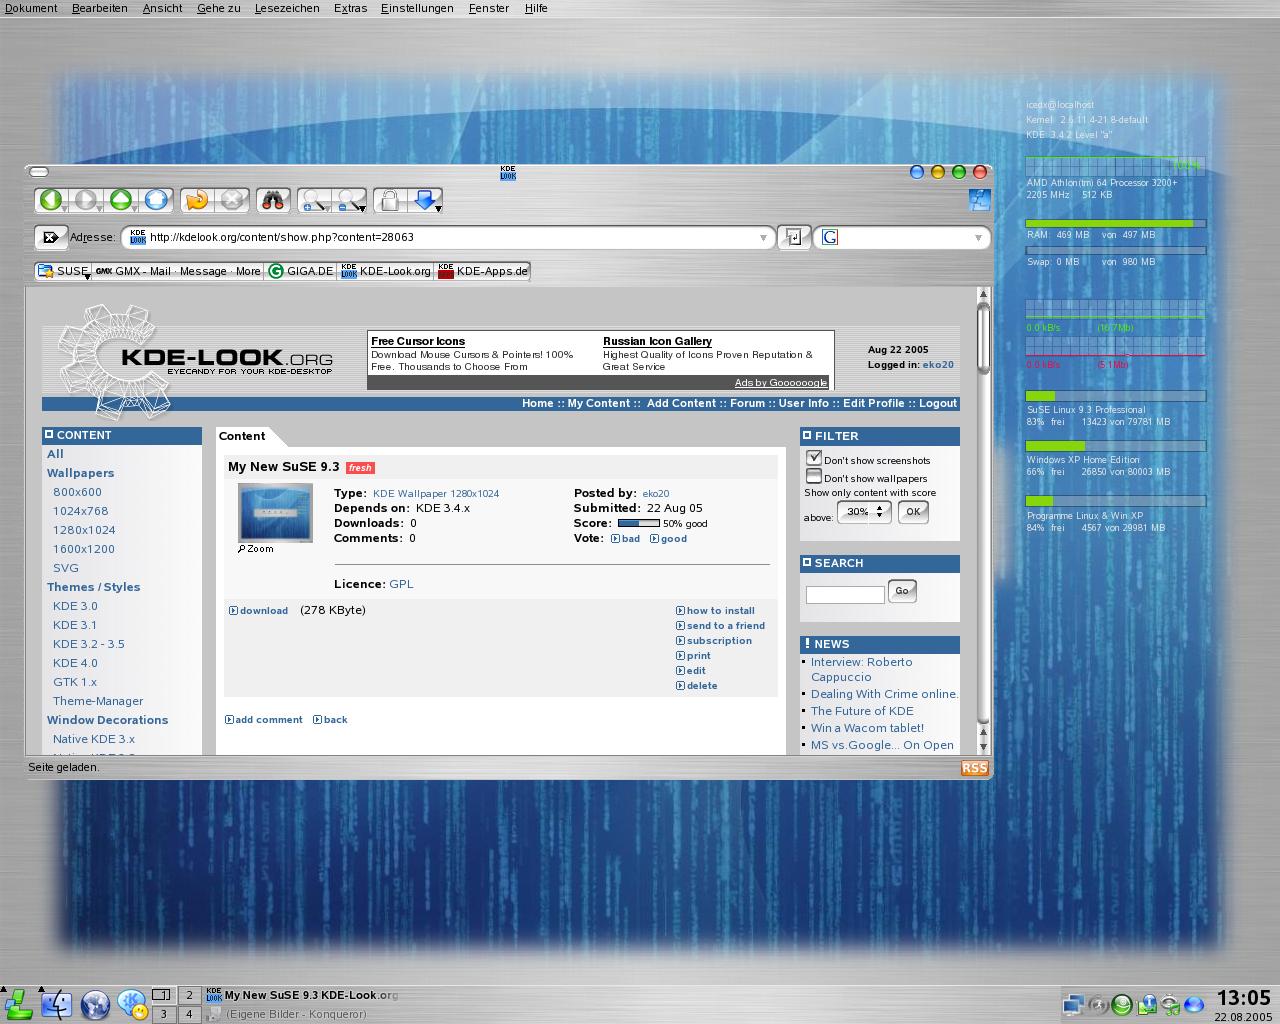This screenshot has height=1024, width=1280.
Task: Click the download link for wallpaper
Action: (x=263, y=611)
